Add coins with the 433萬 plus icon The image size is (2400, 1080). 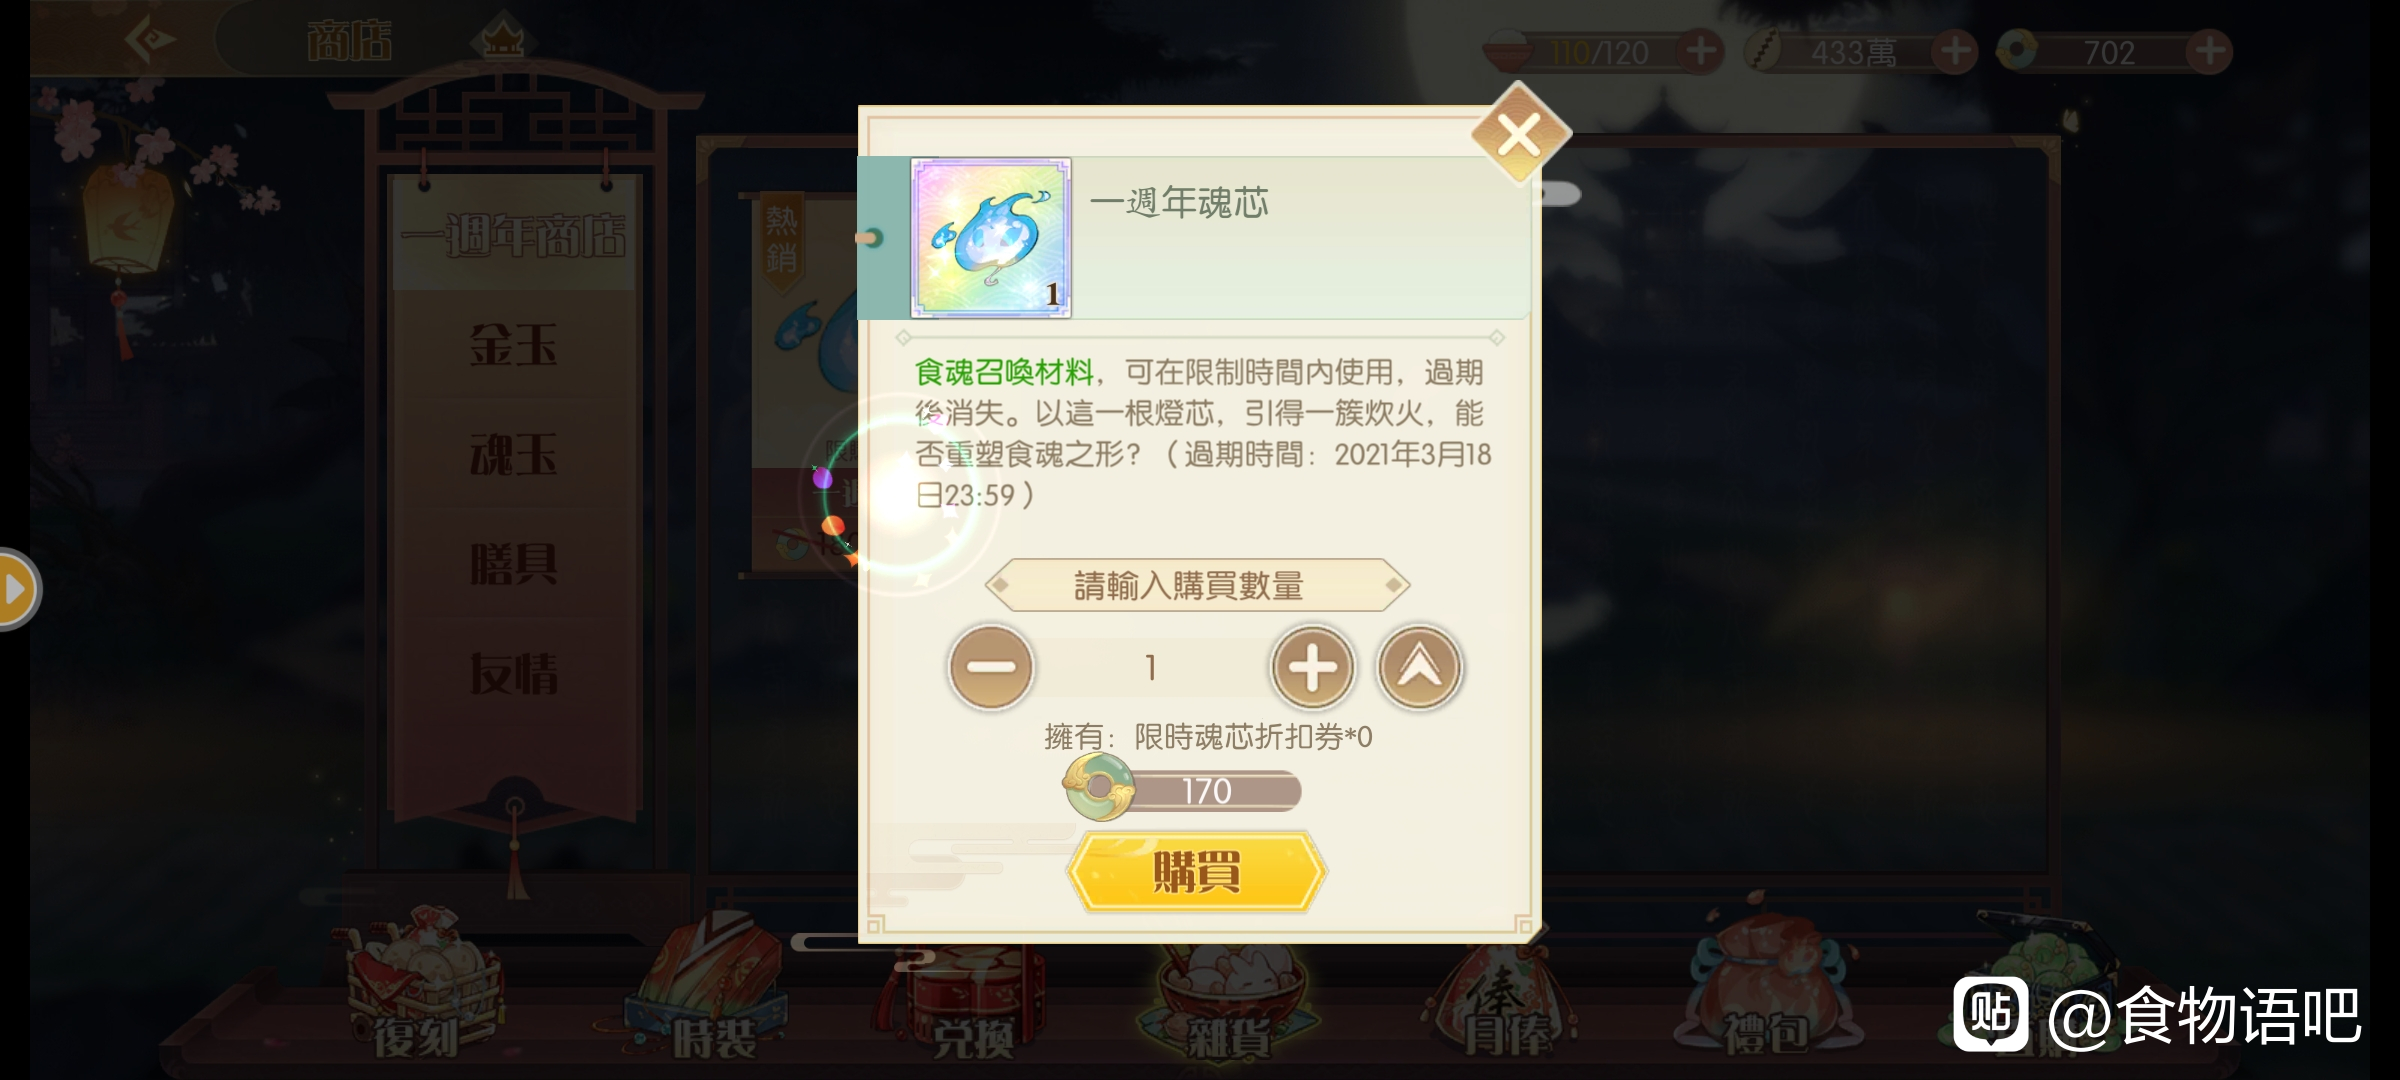[1954, 51]
